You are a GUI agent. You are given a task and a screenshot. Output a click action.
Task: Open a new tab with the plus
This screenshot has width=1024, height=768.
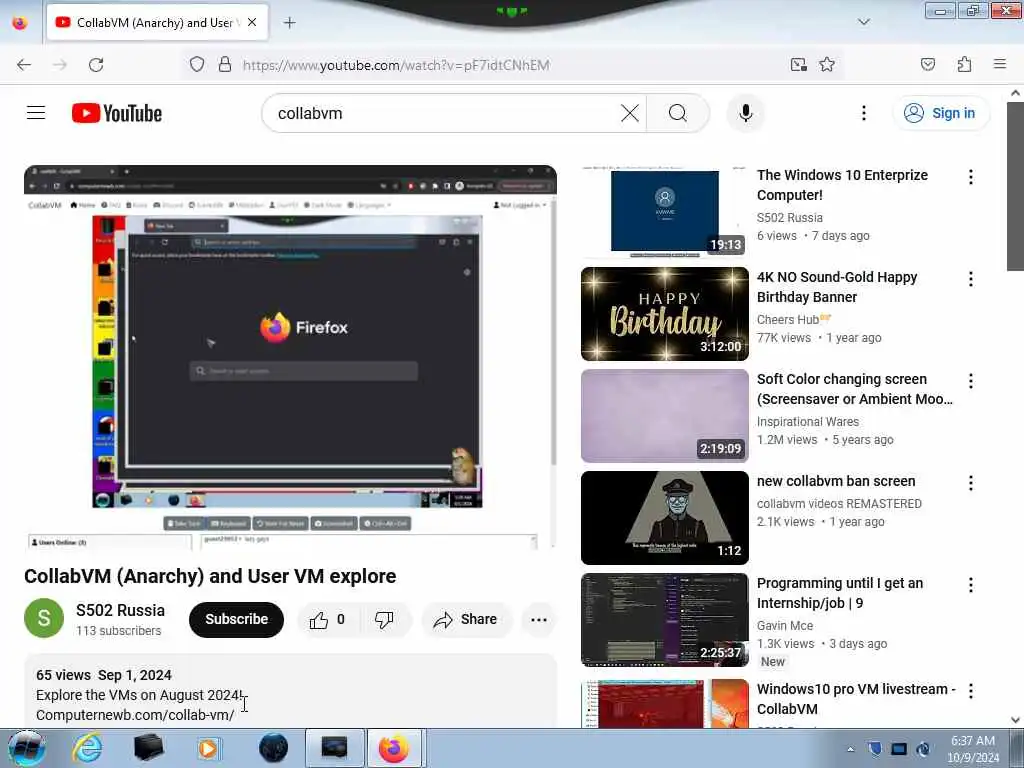pos(289,23)
